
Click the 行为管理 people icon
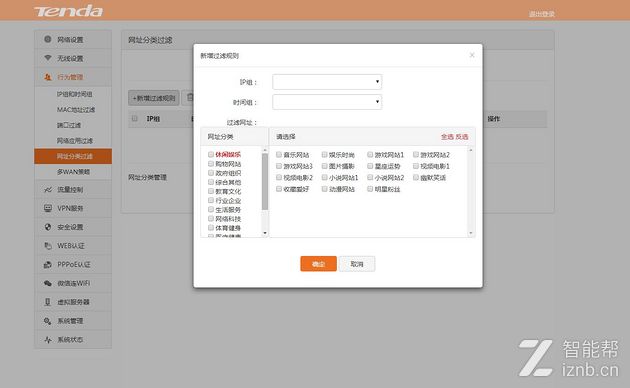pos(48,77)
